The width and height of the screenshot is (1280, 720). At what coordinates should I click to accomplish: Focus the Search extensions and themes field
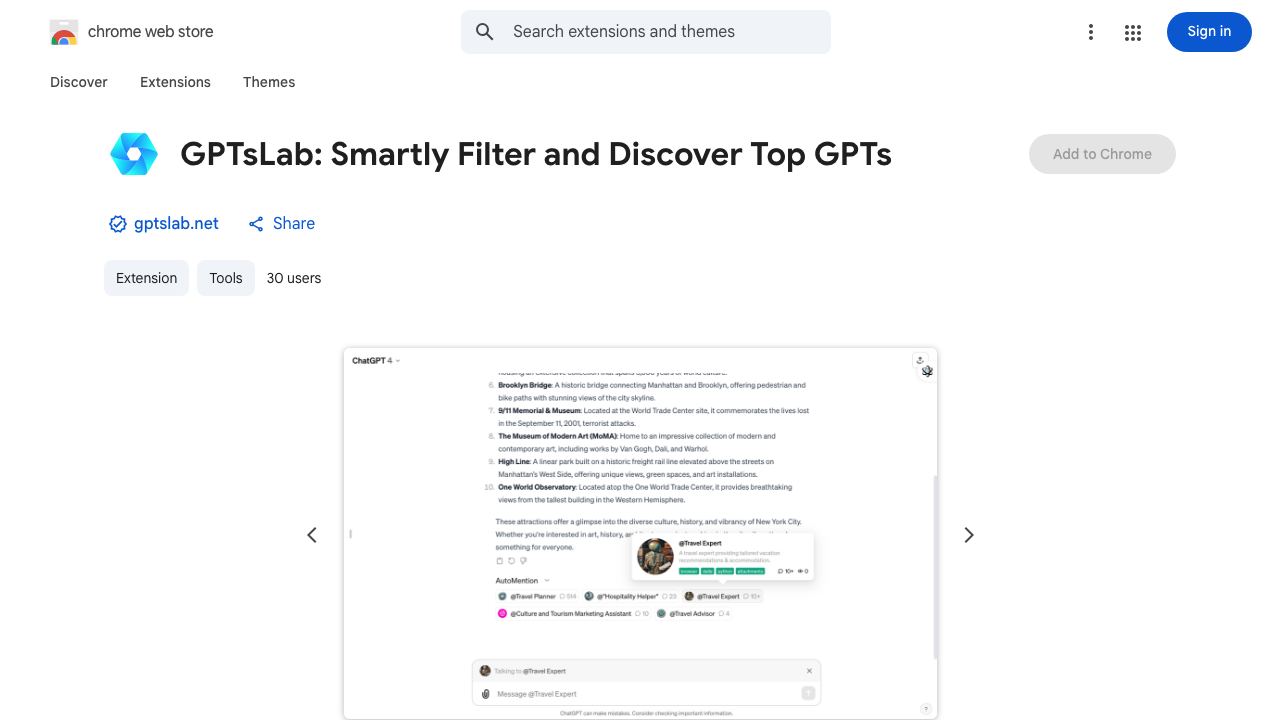click(646, 32)
